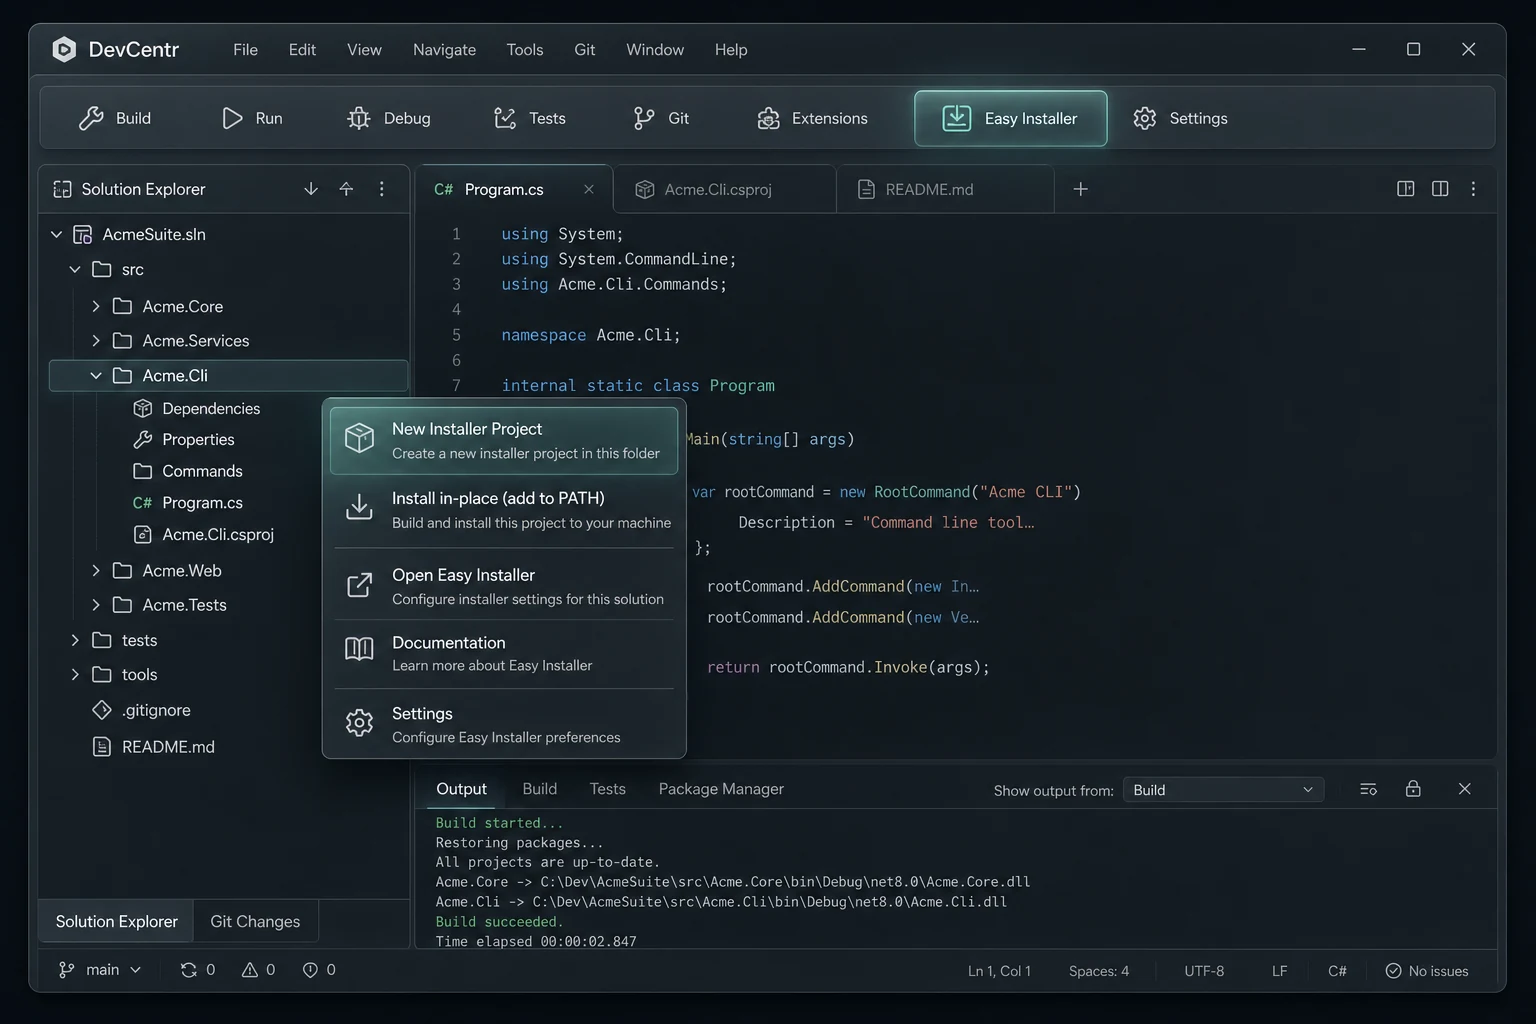The image size is (1536, 1024).
Task: Choose New Installer Project from context menu
Action: click(504, 440)
